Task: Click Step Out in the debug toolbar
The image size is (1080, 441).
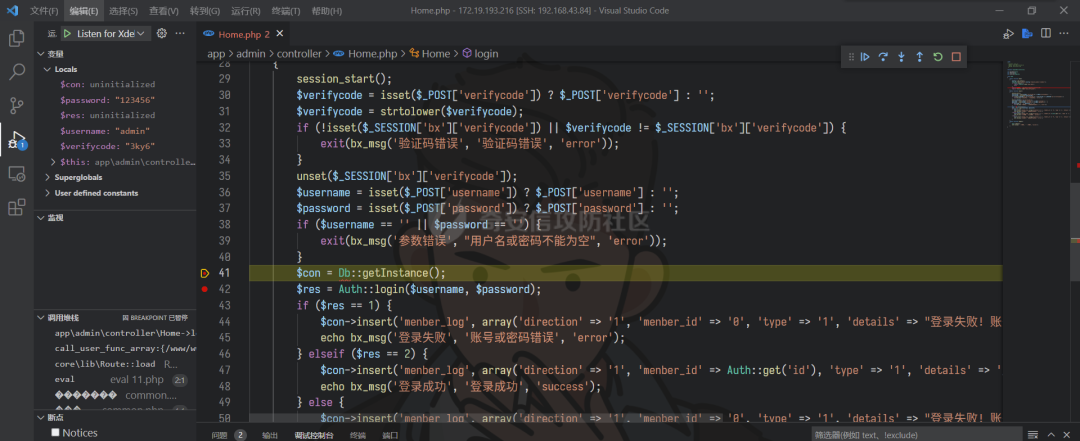Action: [x=919, y=57]
